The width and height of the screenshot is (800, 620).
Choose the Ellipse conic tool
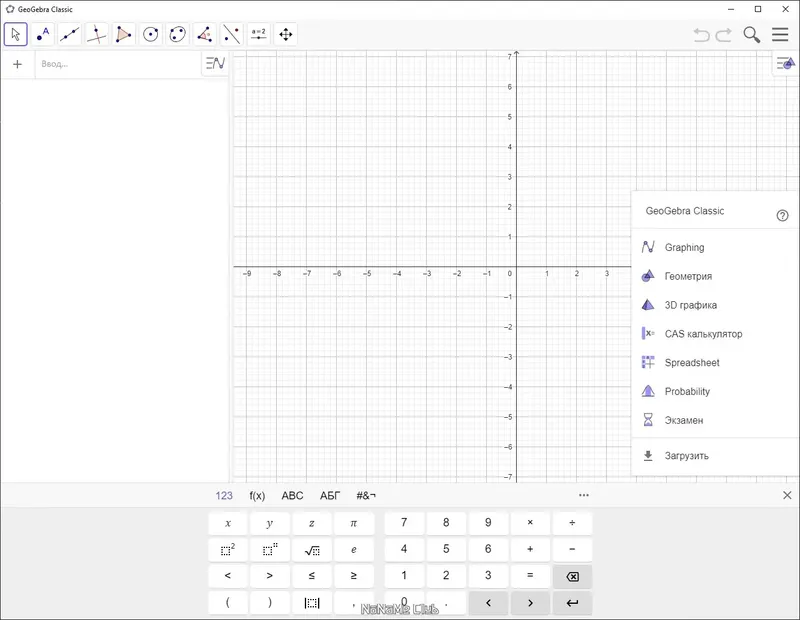tap(178, 34)
